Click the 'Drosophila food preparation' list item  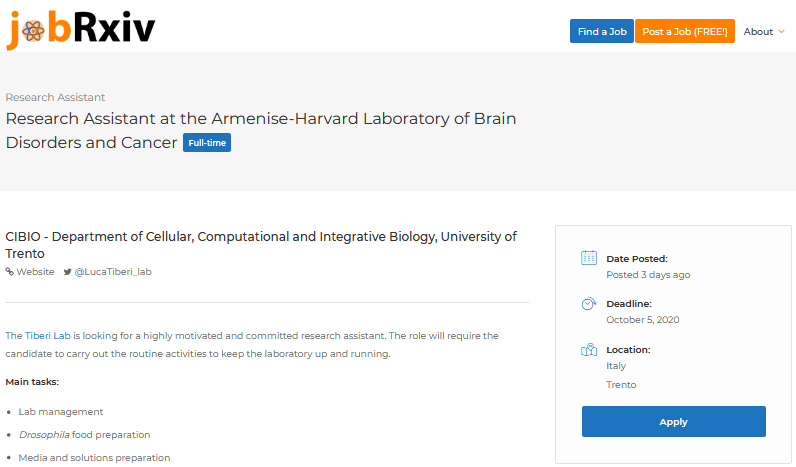click(x=85, y=435)
